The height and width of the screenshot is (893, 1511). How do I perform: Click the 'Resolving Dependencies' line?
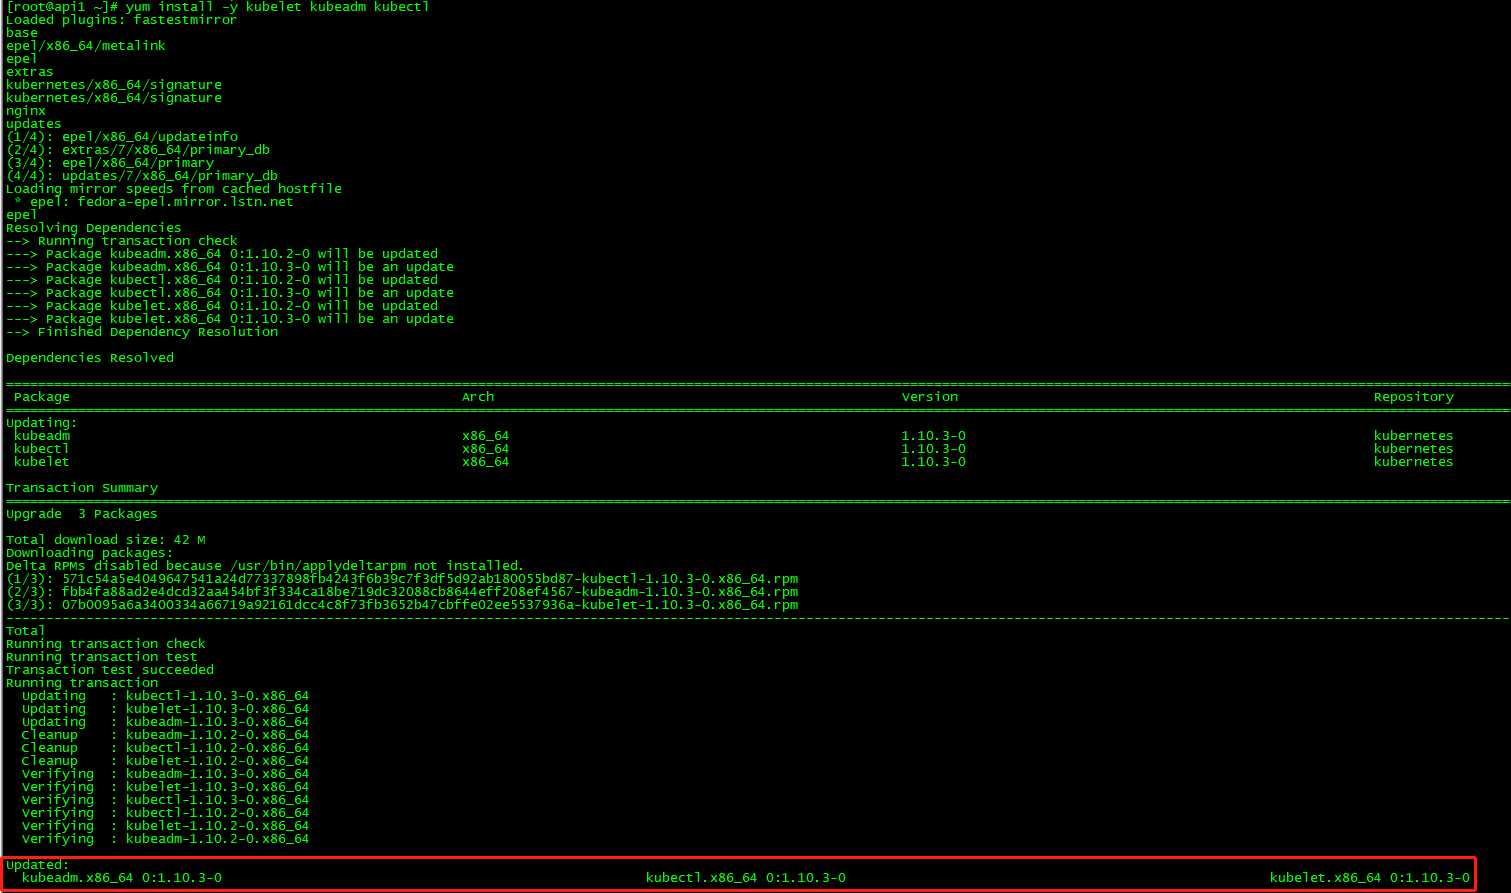94,228
